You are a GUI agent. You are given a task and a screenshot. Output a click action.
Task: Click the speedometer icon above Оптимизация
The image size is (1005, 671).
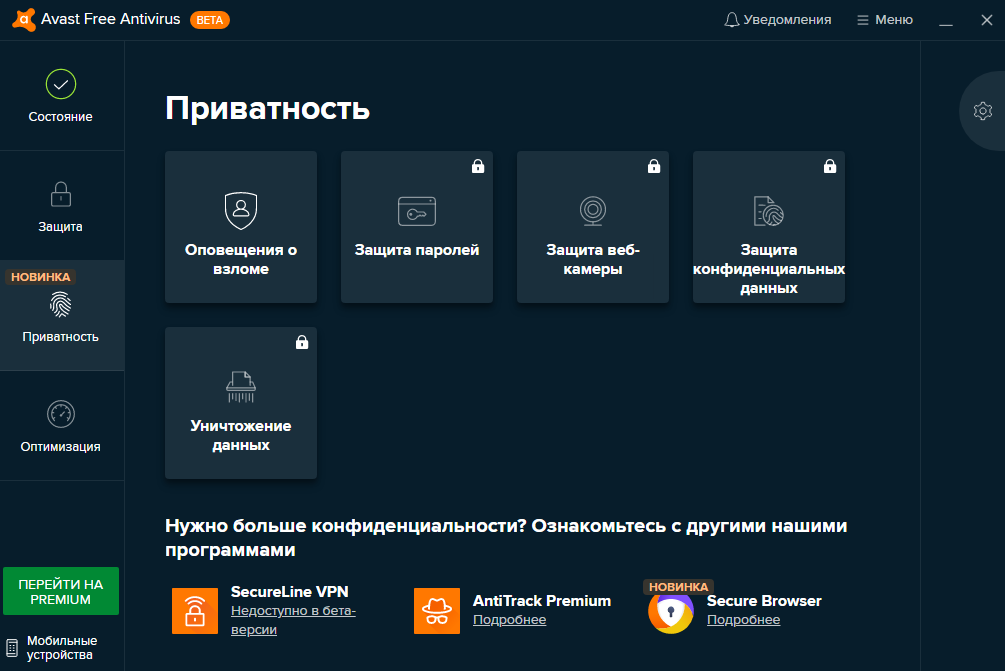(x=61, y=414)
